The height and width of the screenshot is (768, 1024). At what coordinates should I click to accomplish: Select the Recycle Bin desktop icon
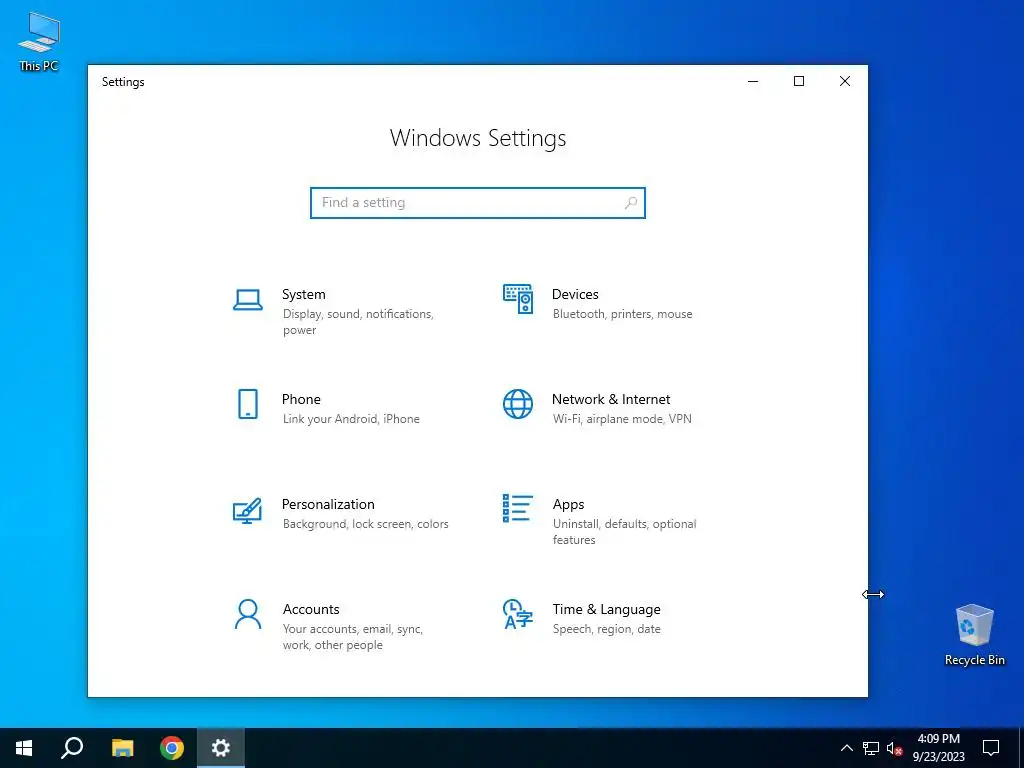coord(974,635)
